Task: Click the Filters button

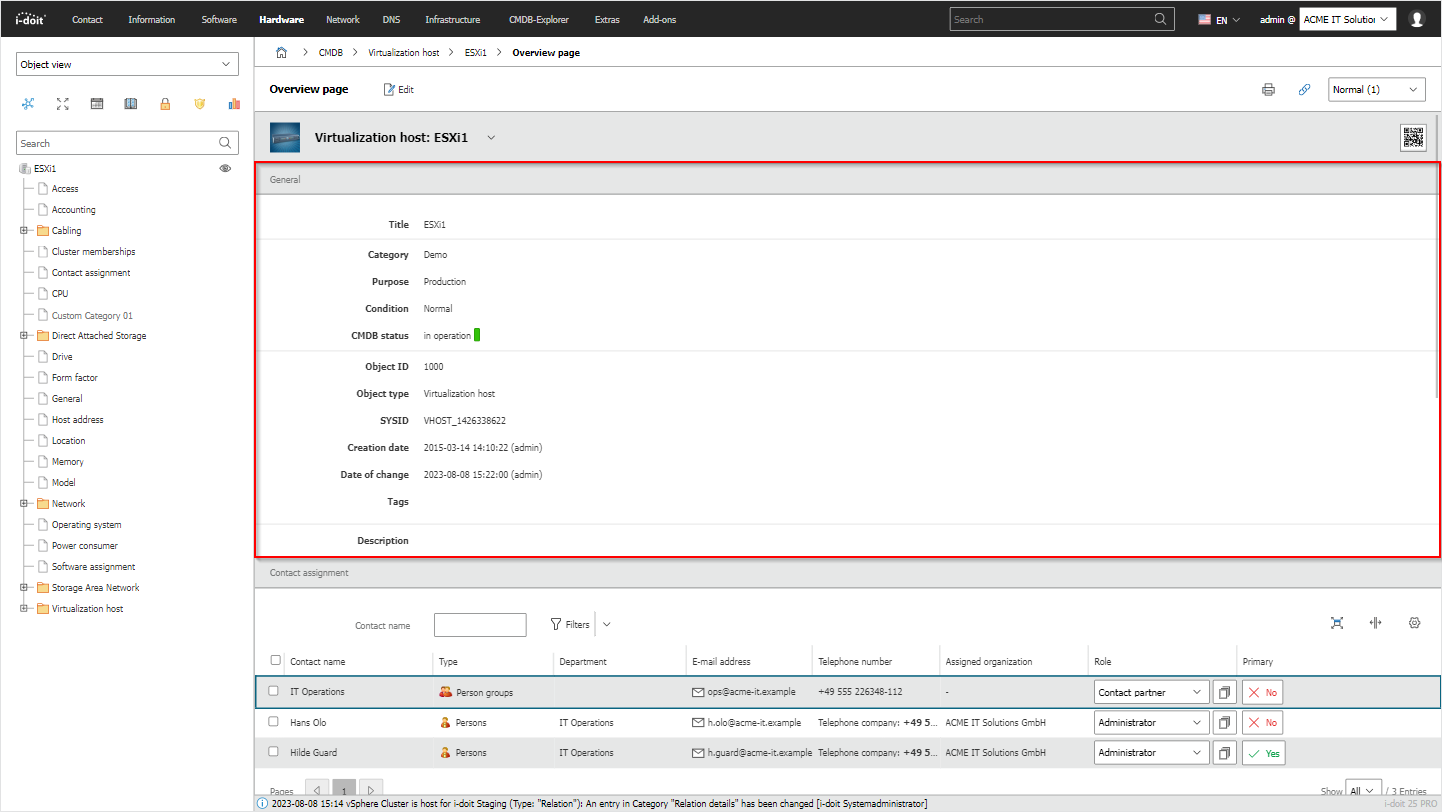Action: (570, 624)
